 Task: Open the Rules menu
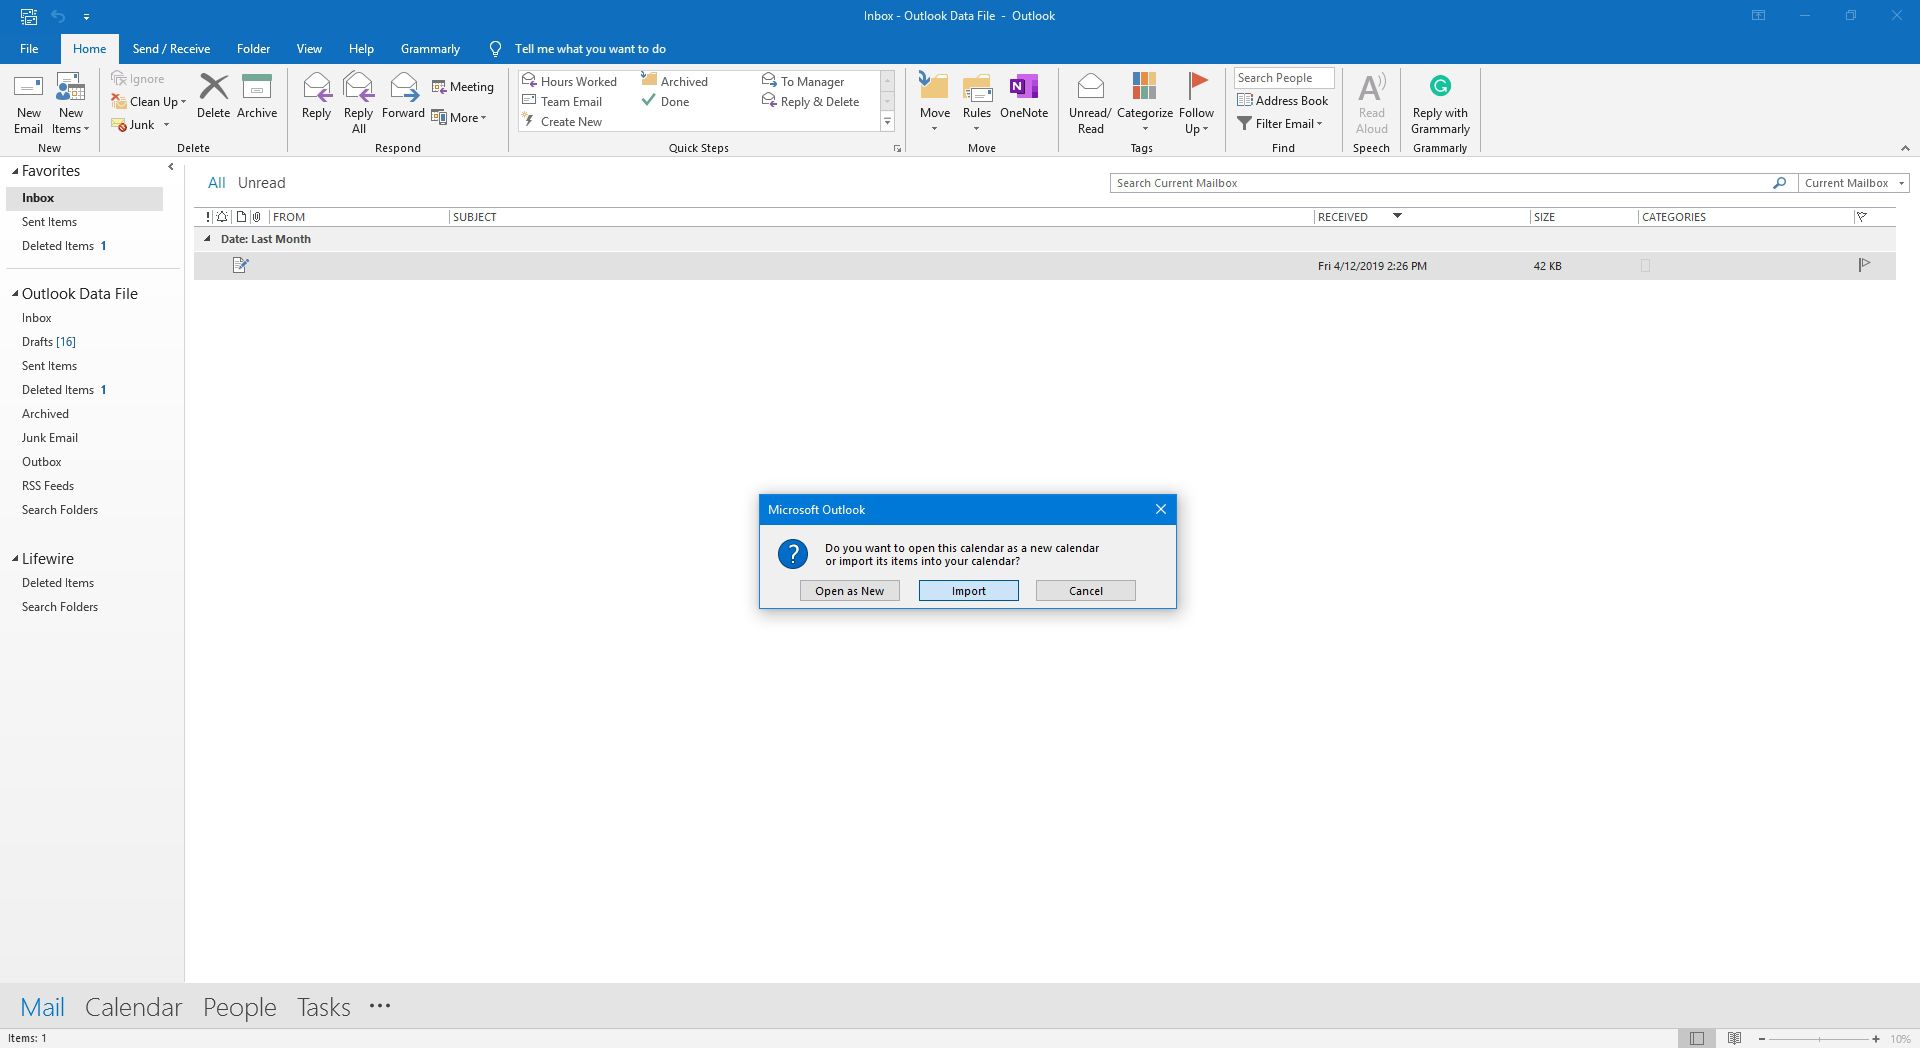[977, 103]
